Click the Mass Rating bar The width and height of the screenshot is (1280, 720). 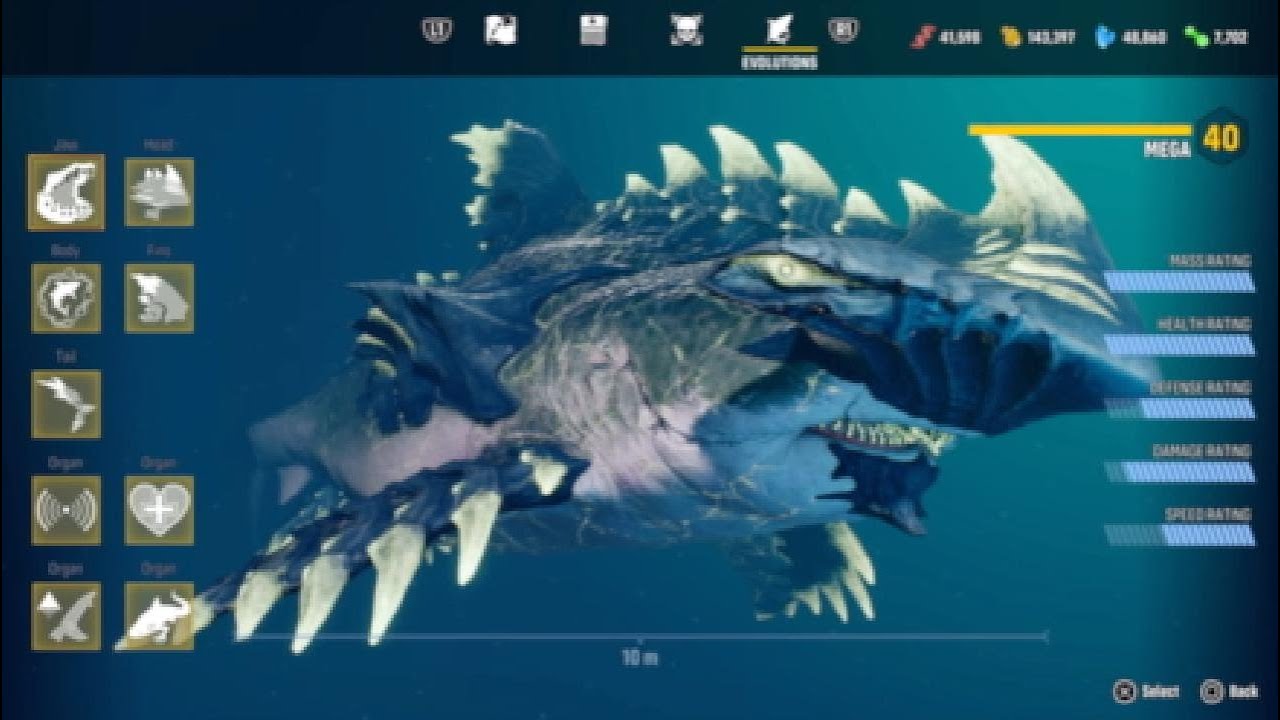click(x=1179, y=281)
